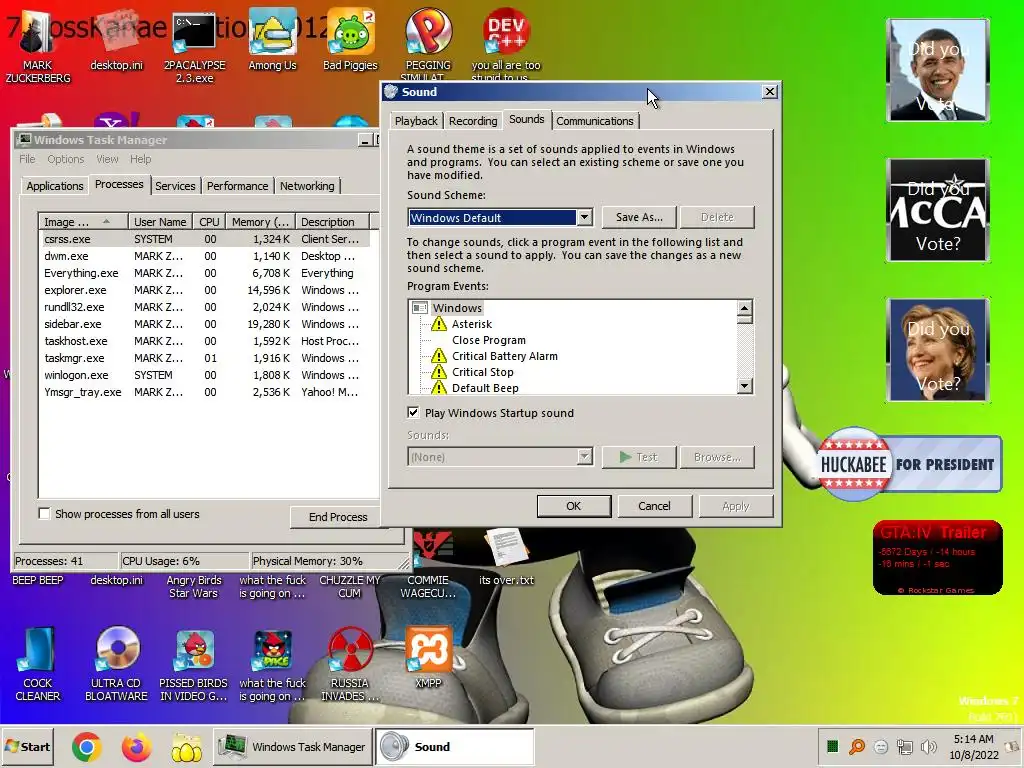Click the Dev-C++ desktop shortcut icon
Screen dimensions: 1024x768
[506, 33]
